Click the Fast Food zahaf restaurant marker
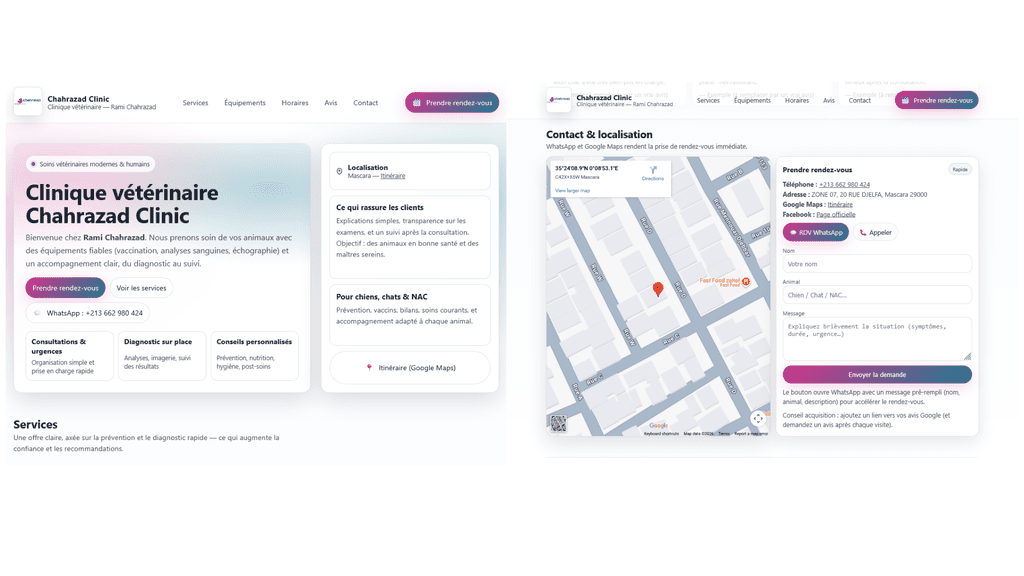1024x576 pixels. (x=745, y=281)
